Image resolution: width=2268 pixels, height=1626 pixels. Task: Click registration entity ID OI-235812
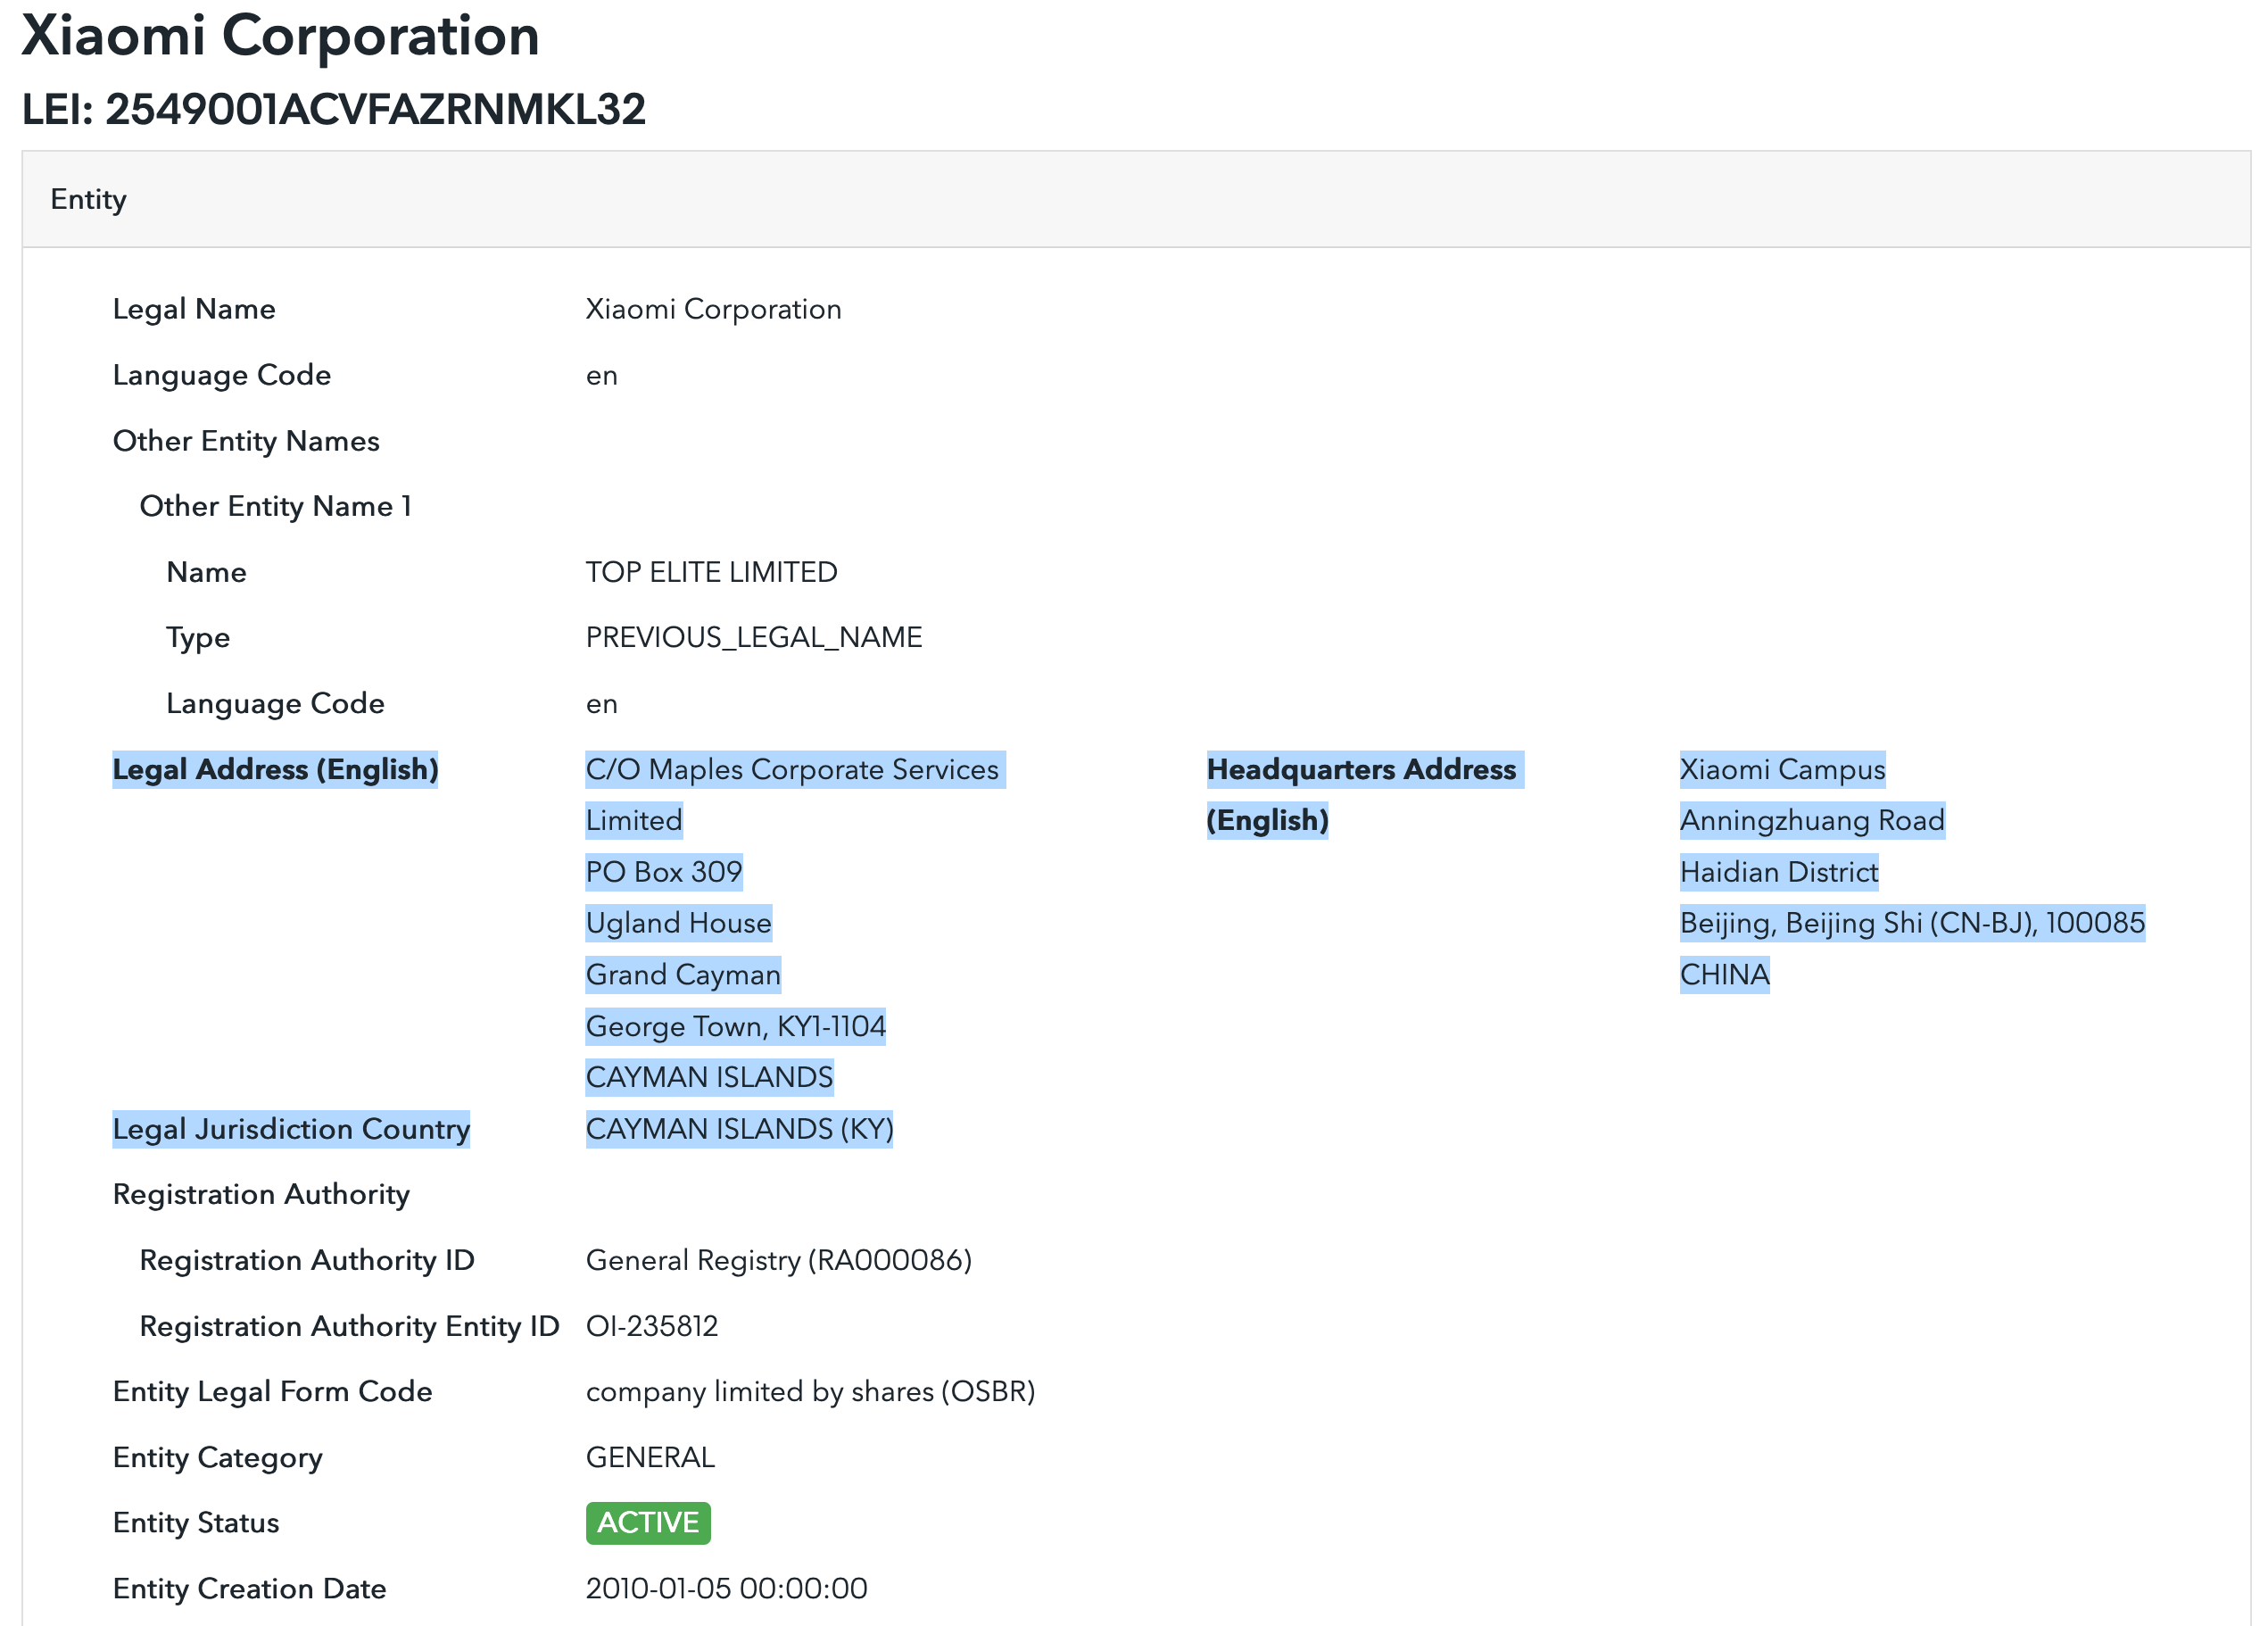point(652,1326)
